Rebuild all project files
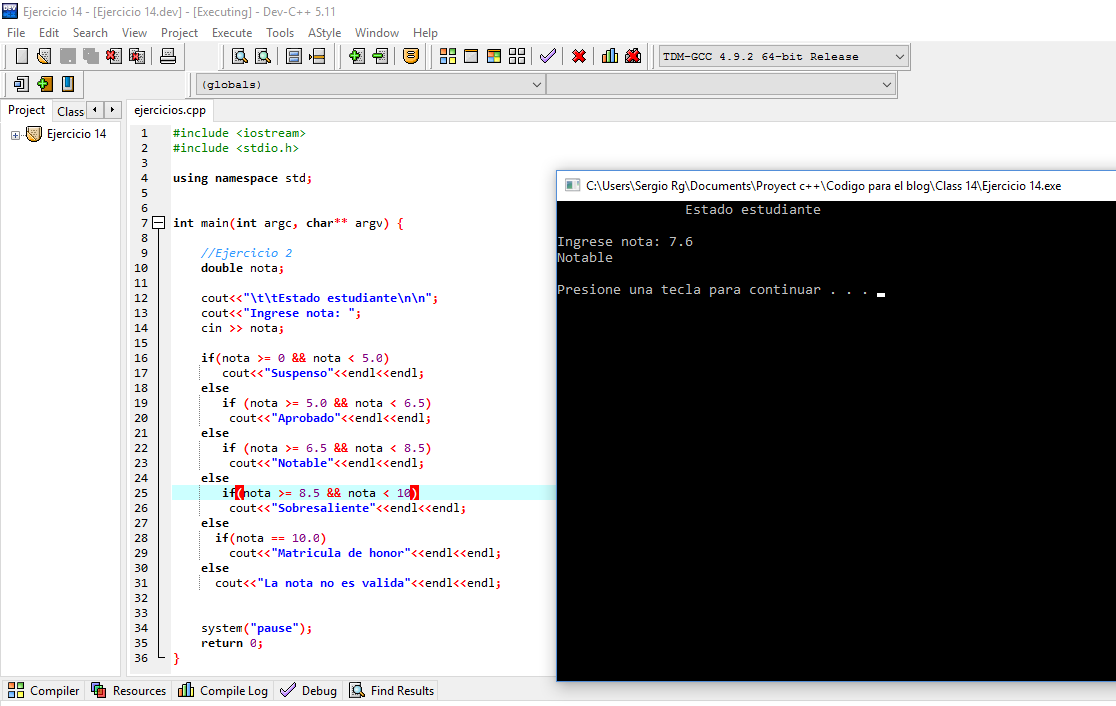The height and width of the screenshot is (706, 1116). pos(517,56)
